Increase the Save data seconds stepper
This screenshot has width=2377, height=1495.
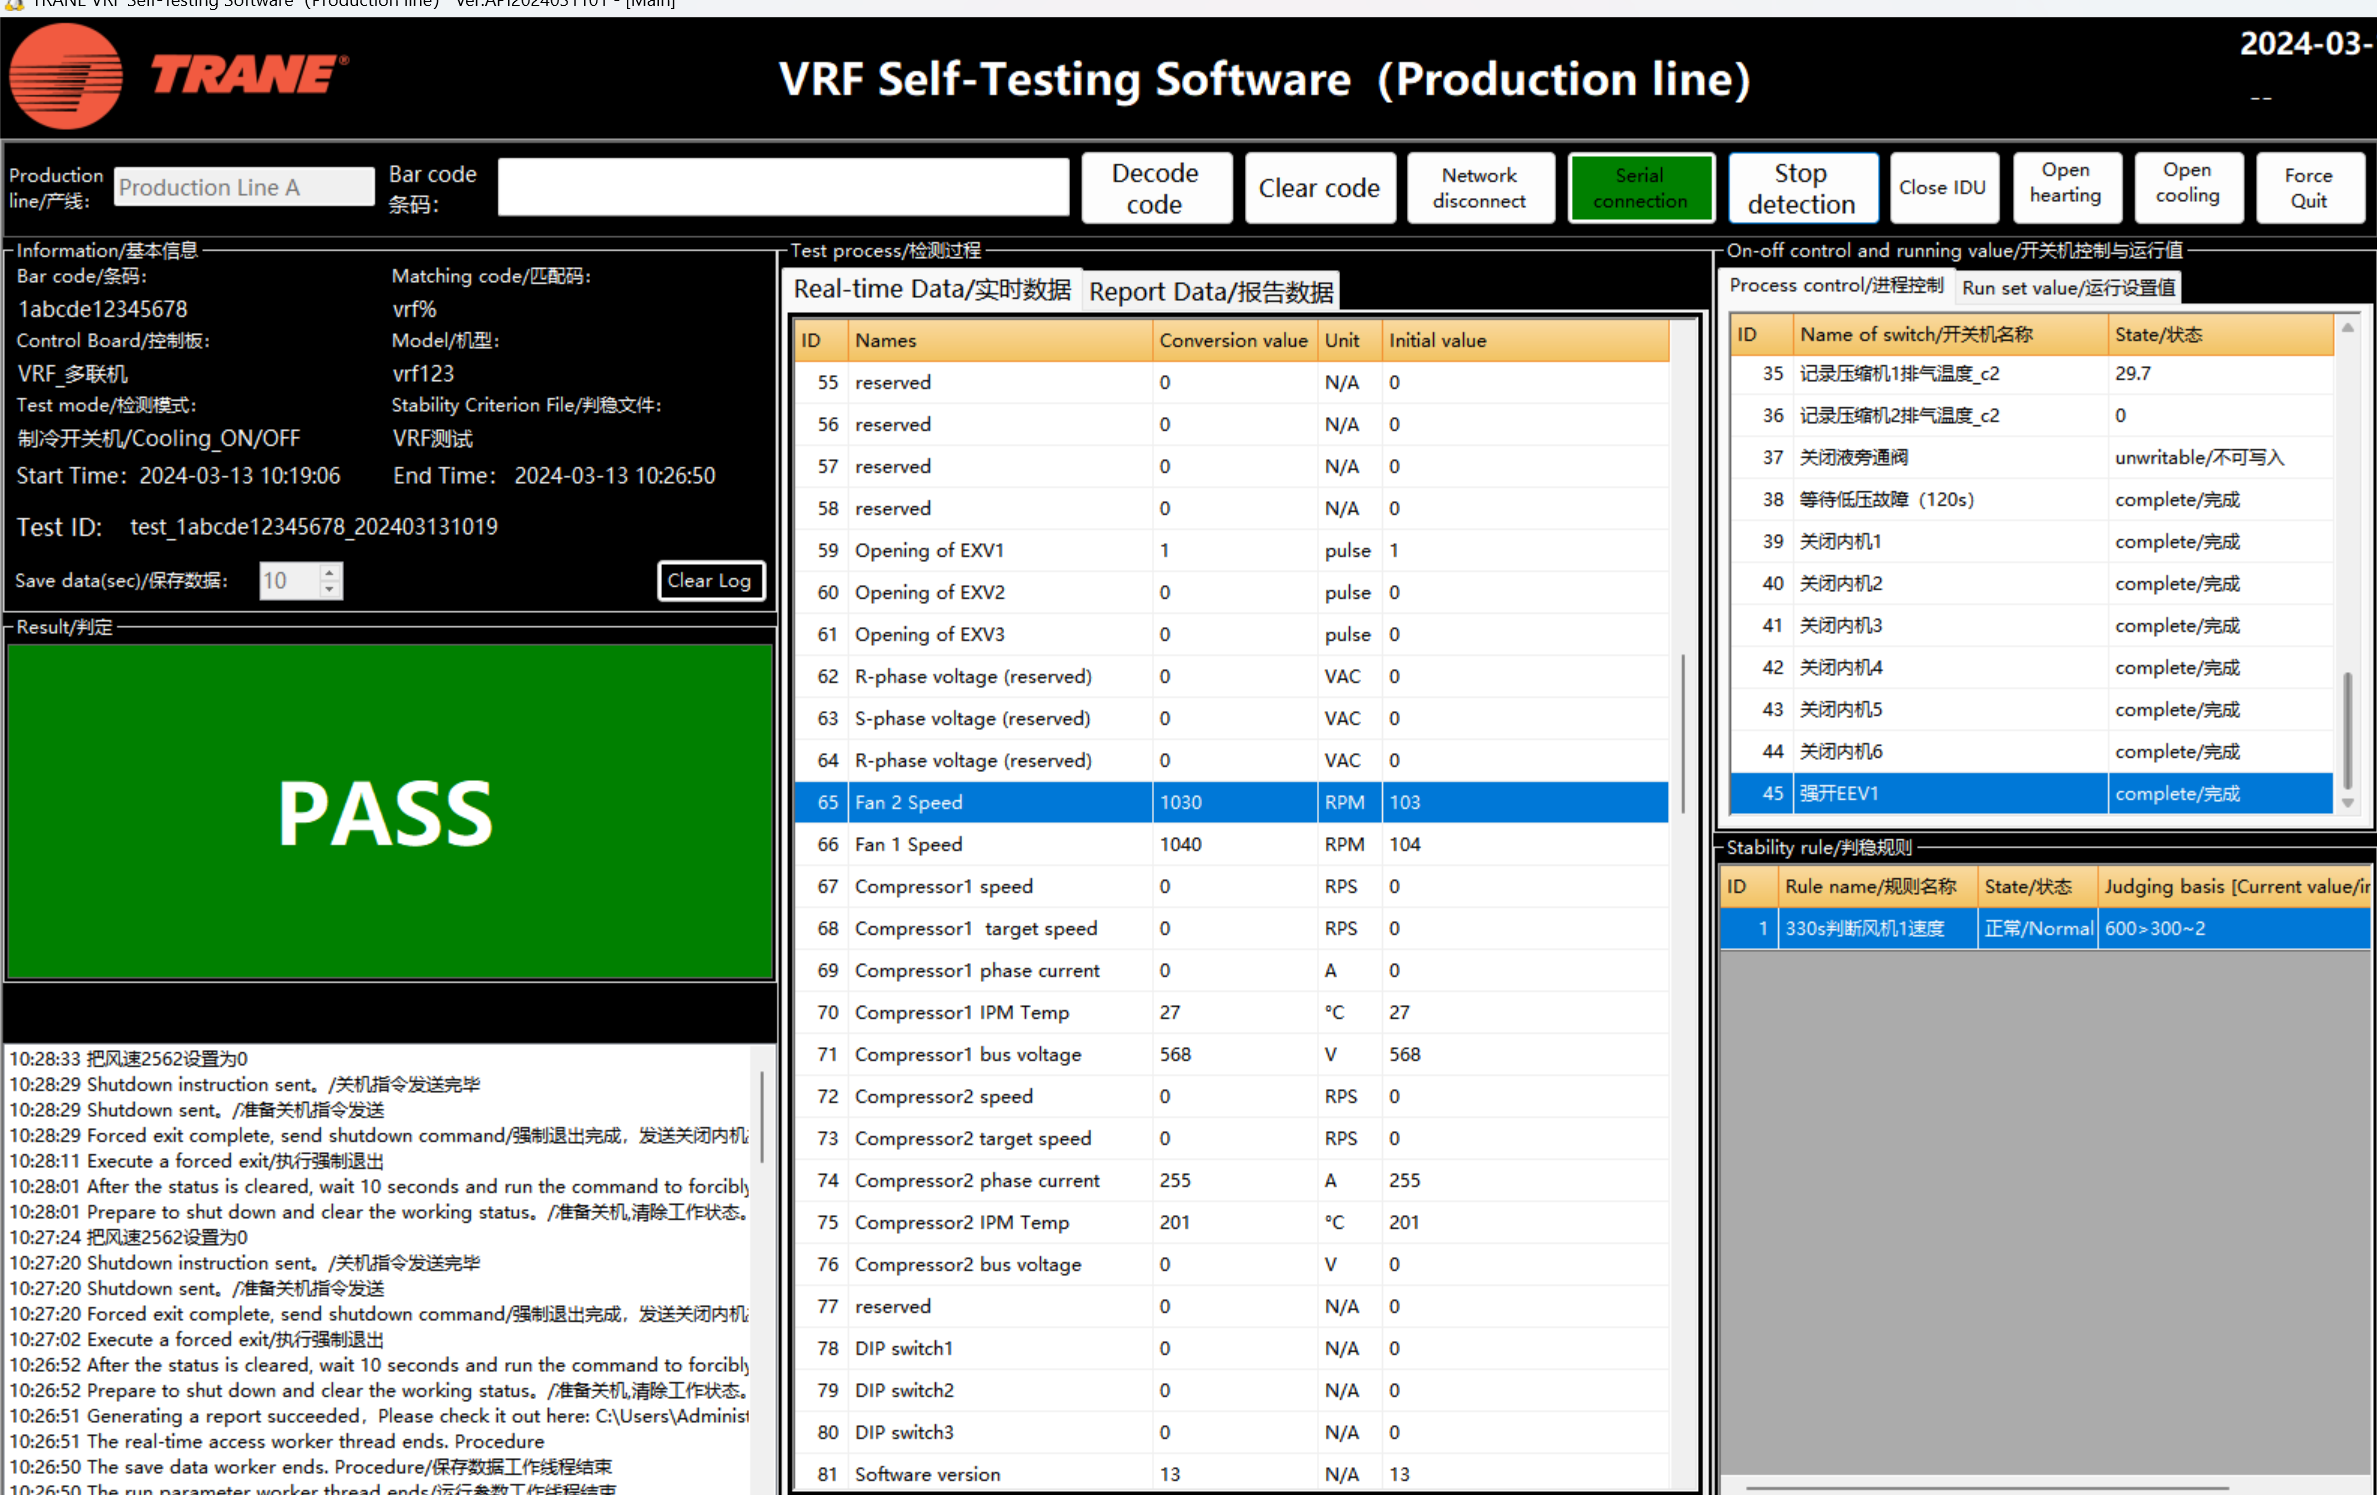click(330, 572)
